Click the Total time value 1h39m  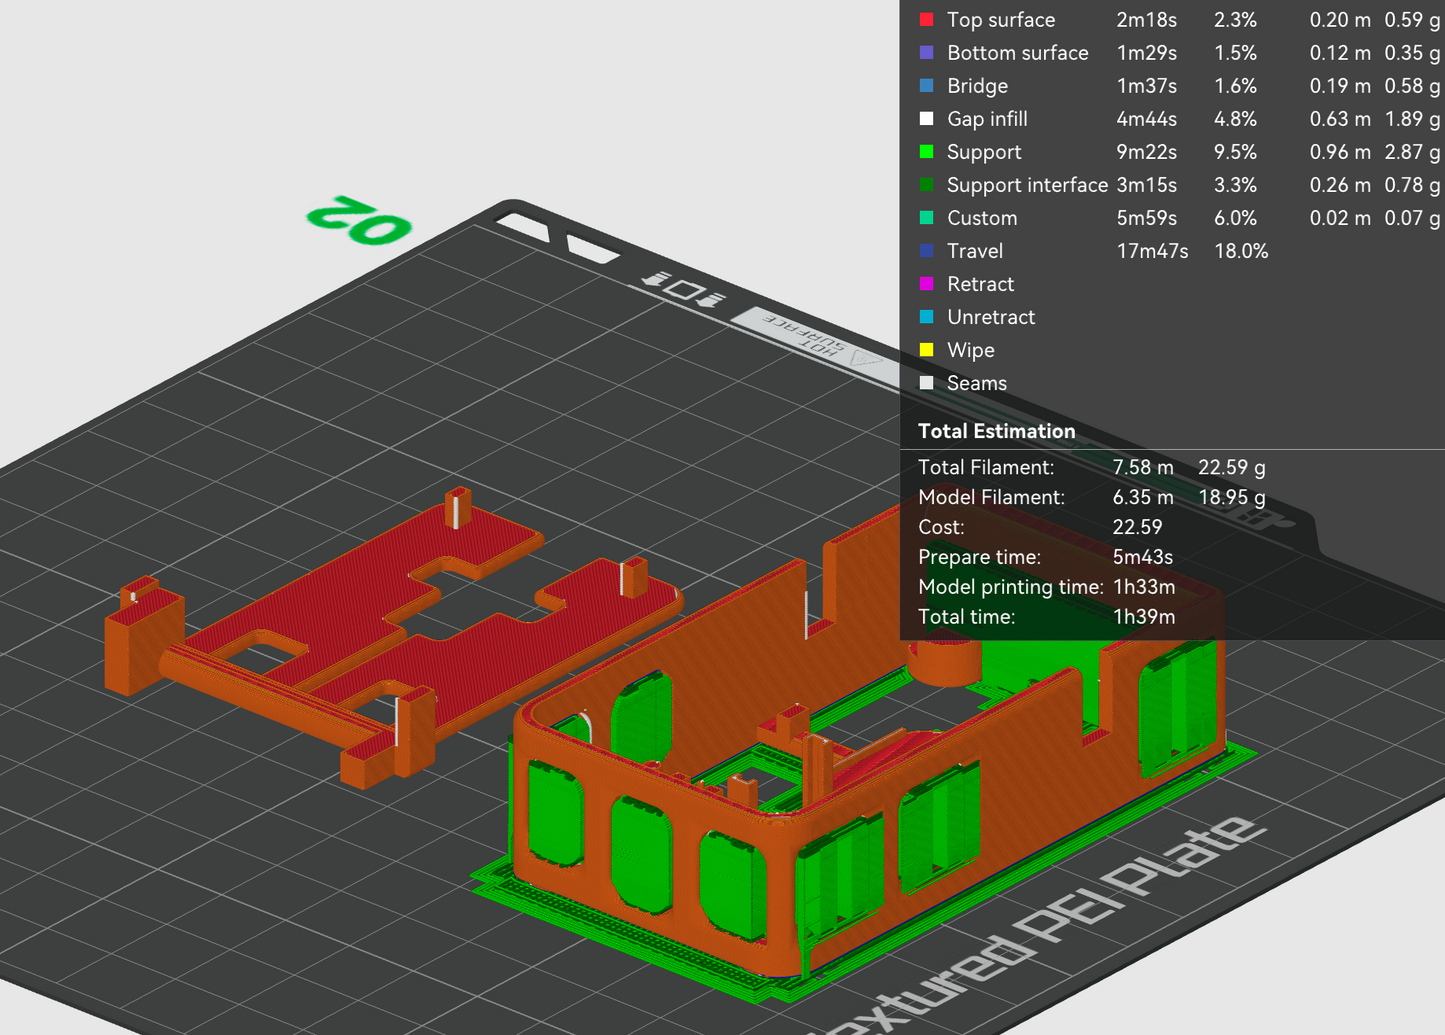pos(1144,617)
